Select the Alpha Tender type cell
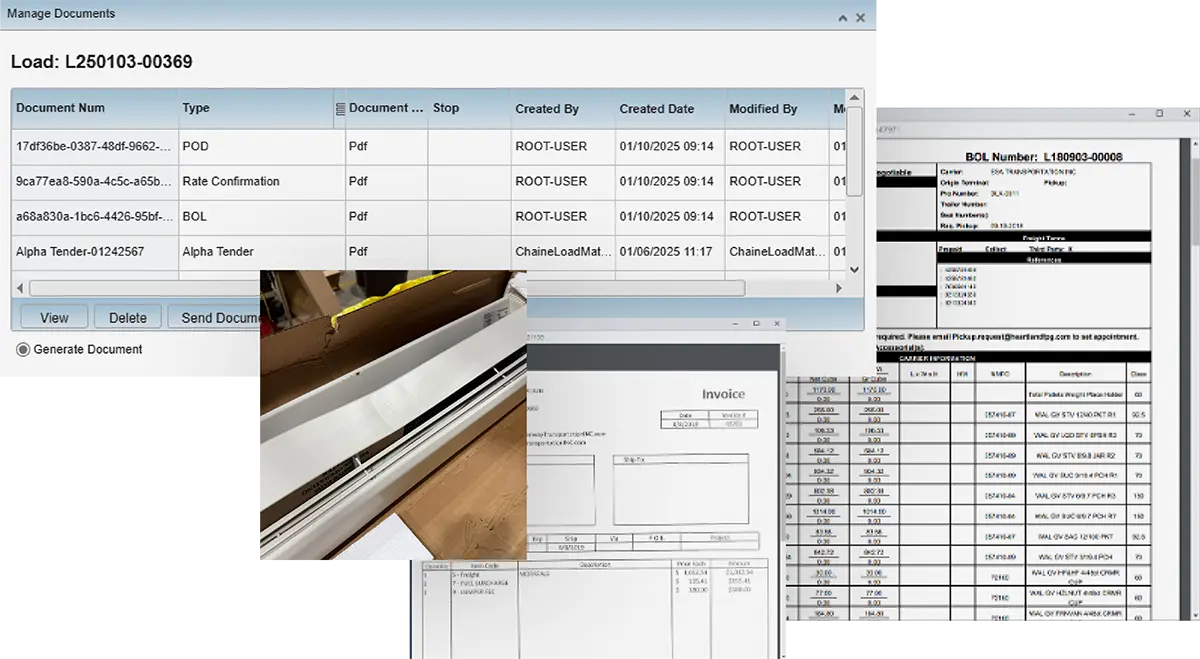The height and width of the screenshot is (659, 1200). click(x=261, y=252)
